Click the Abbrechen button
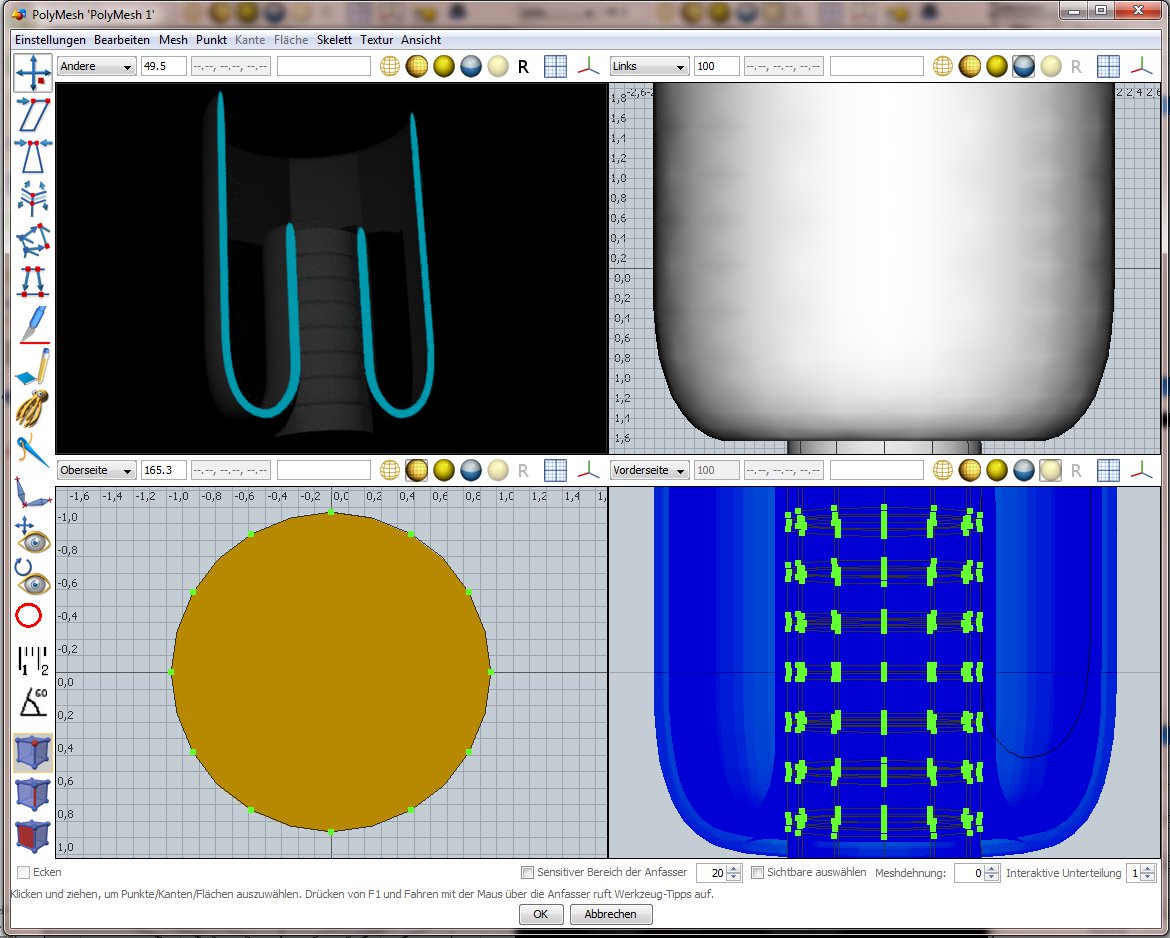This screenshot has height=938, width=1170. (x=610, y=914)
